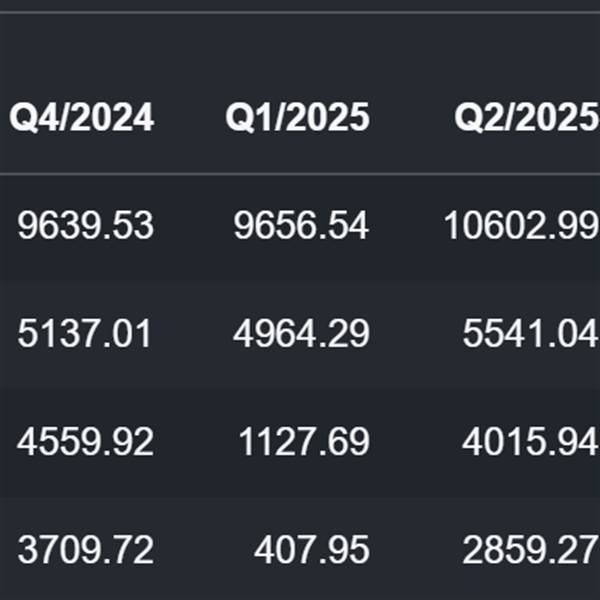Click the 9639.53 cell
The image size is (600, 600).
tap(86, 225)
